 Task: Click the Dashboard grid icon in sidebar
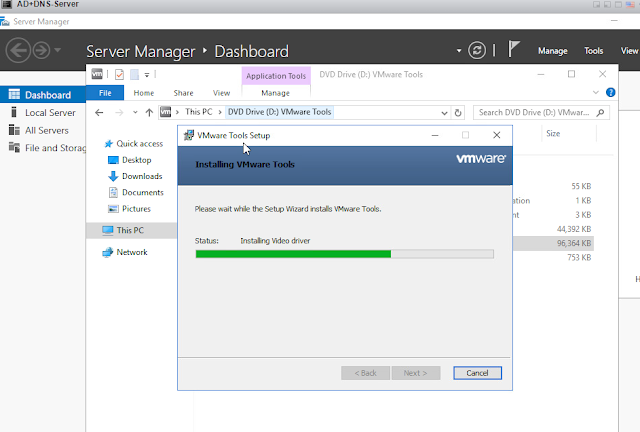pyautogui.click(x=14, y=94)
